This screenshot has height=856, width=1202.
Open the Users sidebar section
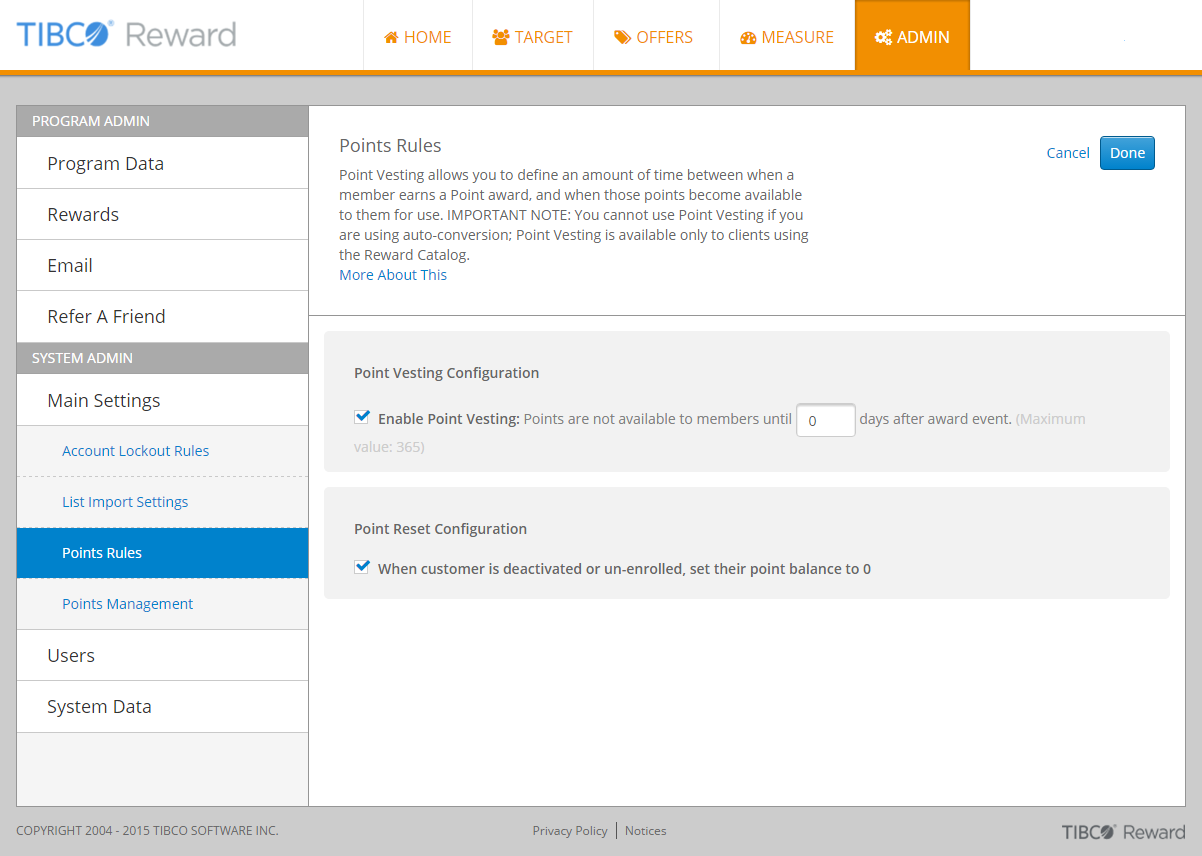click(x=71, y=655)
